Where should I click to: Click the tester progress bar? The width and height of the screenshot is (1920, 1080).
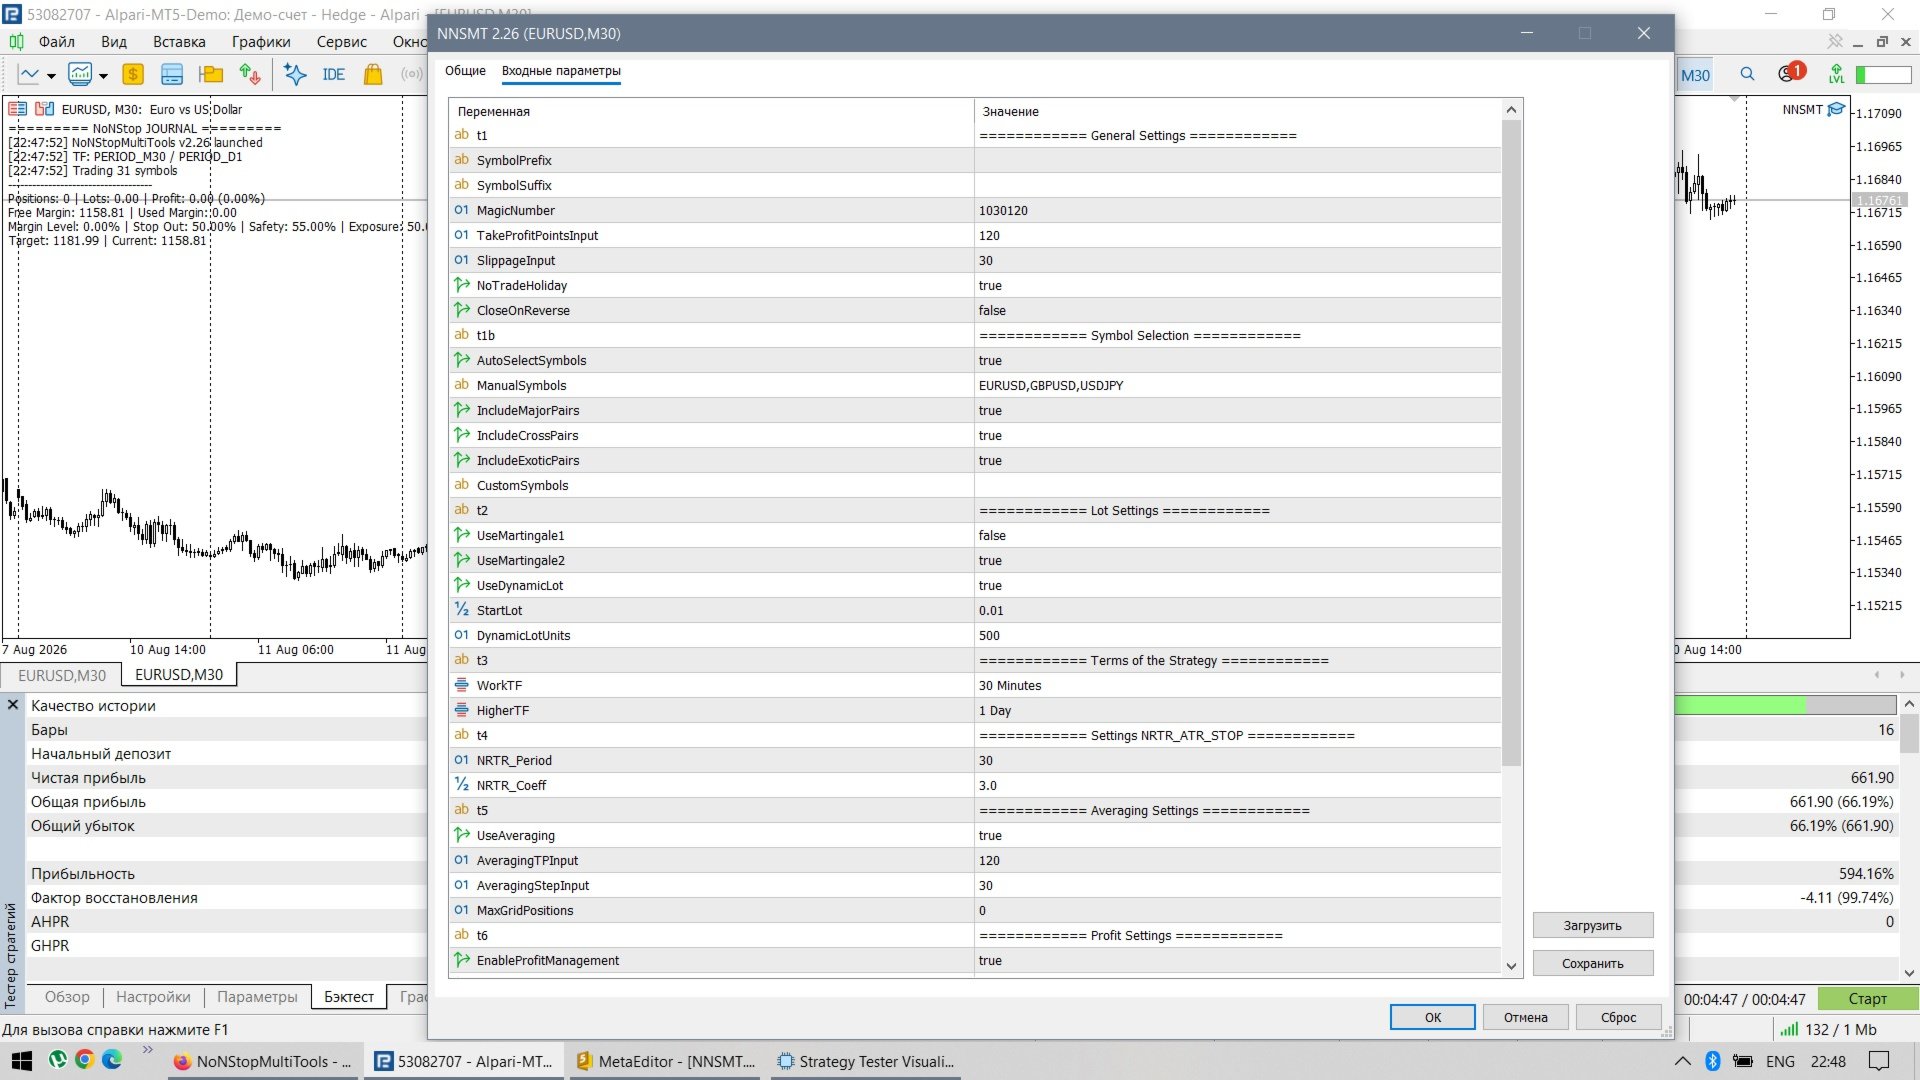[1785, 705]
